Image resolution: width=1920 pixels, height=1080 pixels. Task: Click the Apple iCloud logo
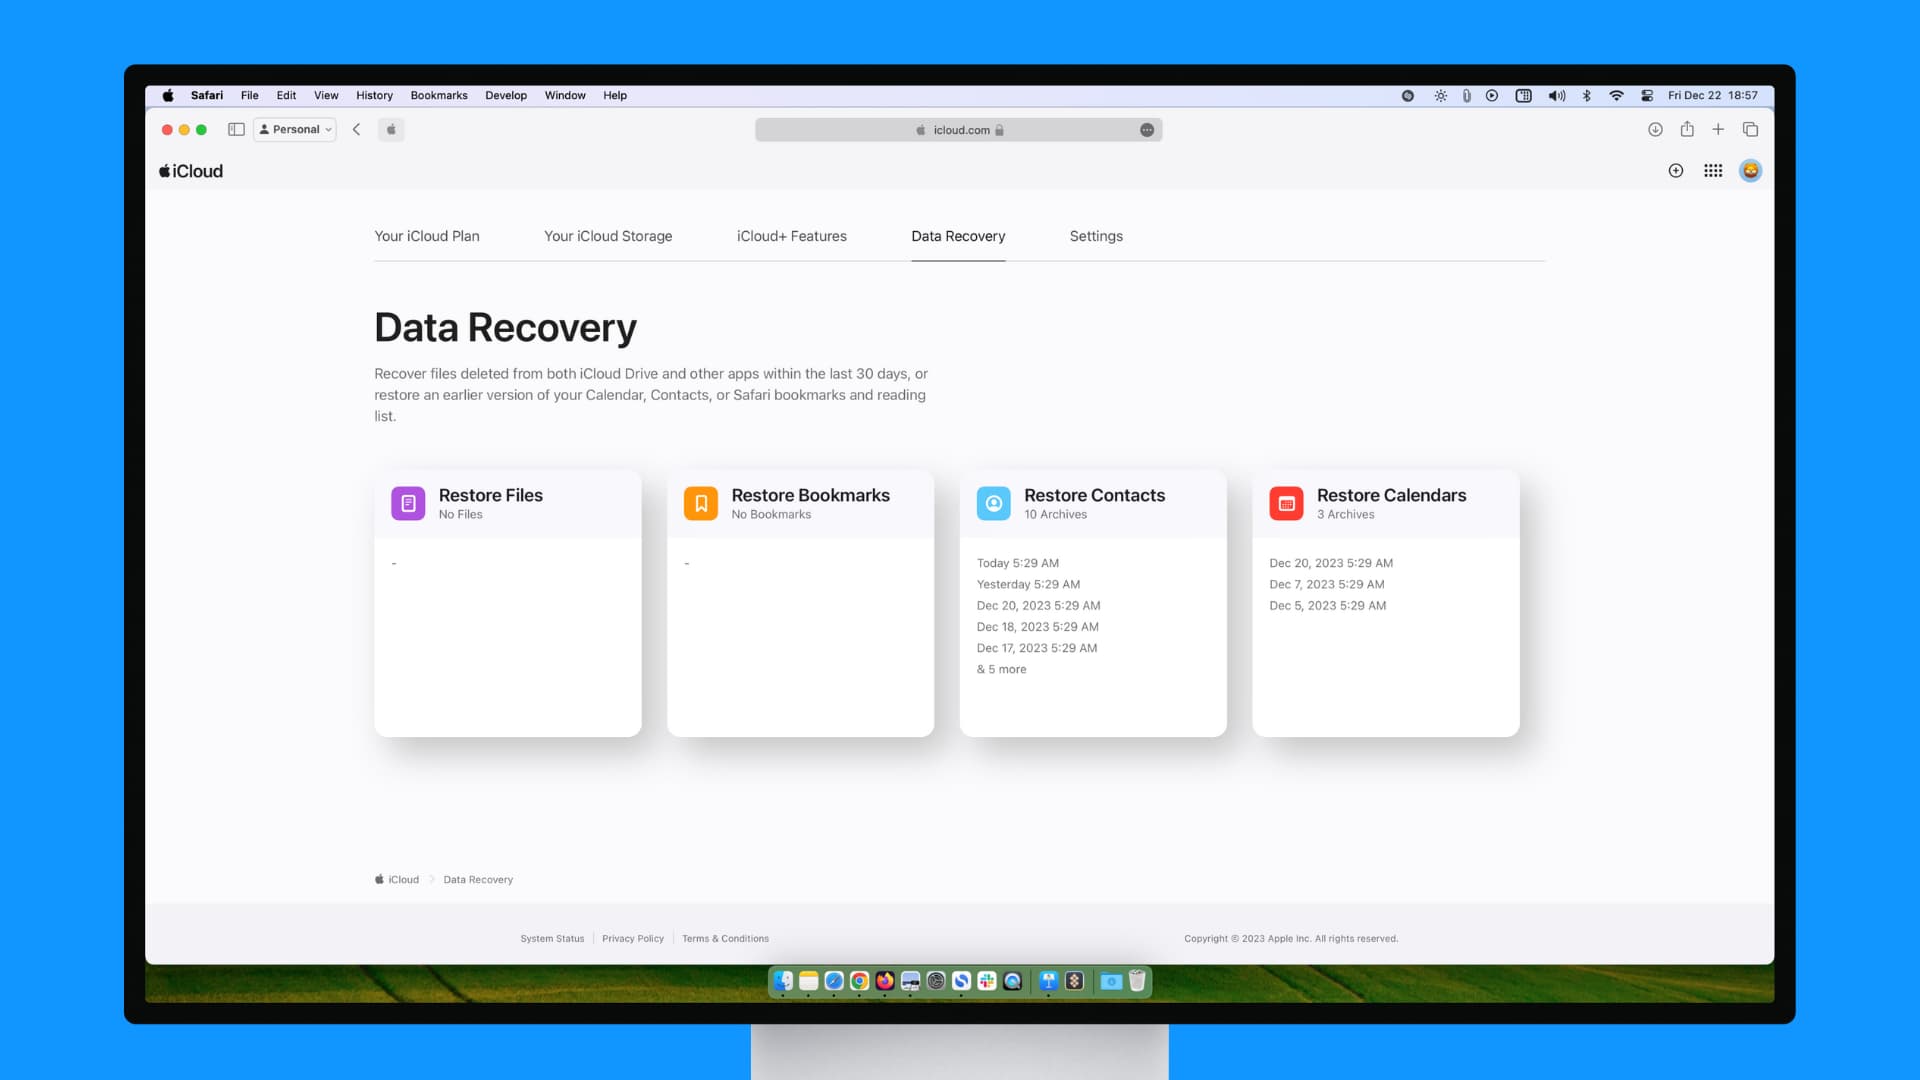pos(190,170)
